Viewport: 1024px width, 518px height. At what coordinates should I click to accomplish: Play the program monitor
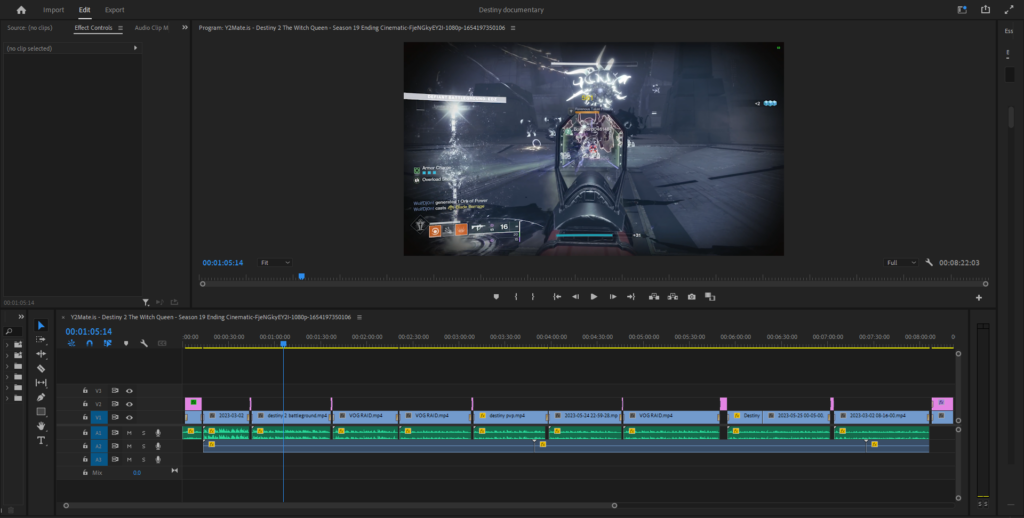[594, 297]
